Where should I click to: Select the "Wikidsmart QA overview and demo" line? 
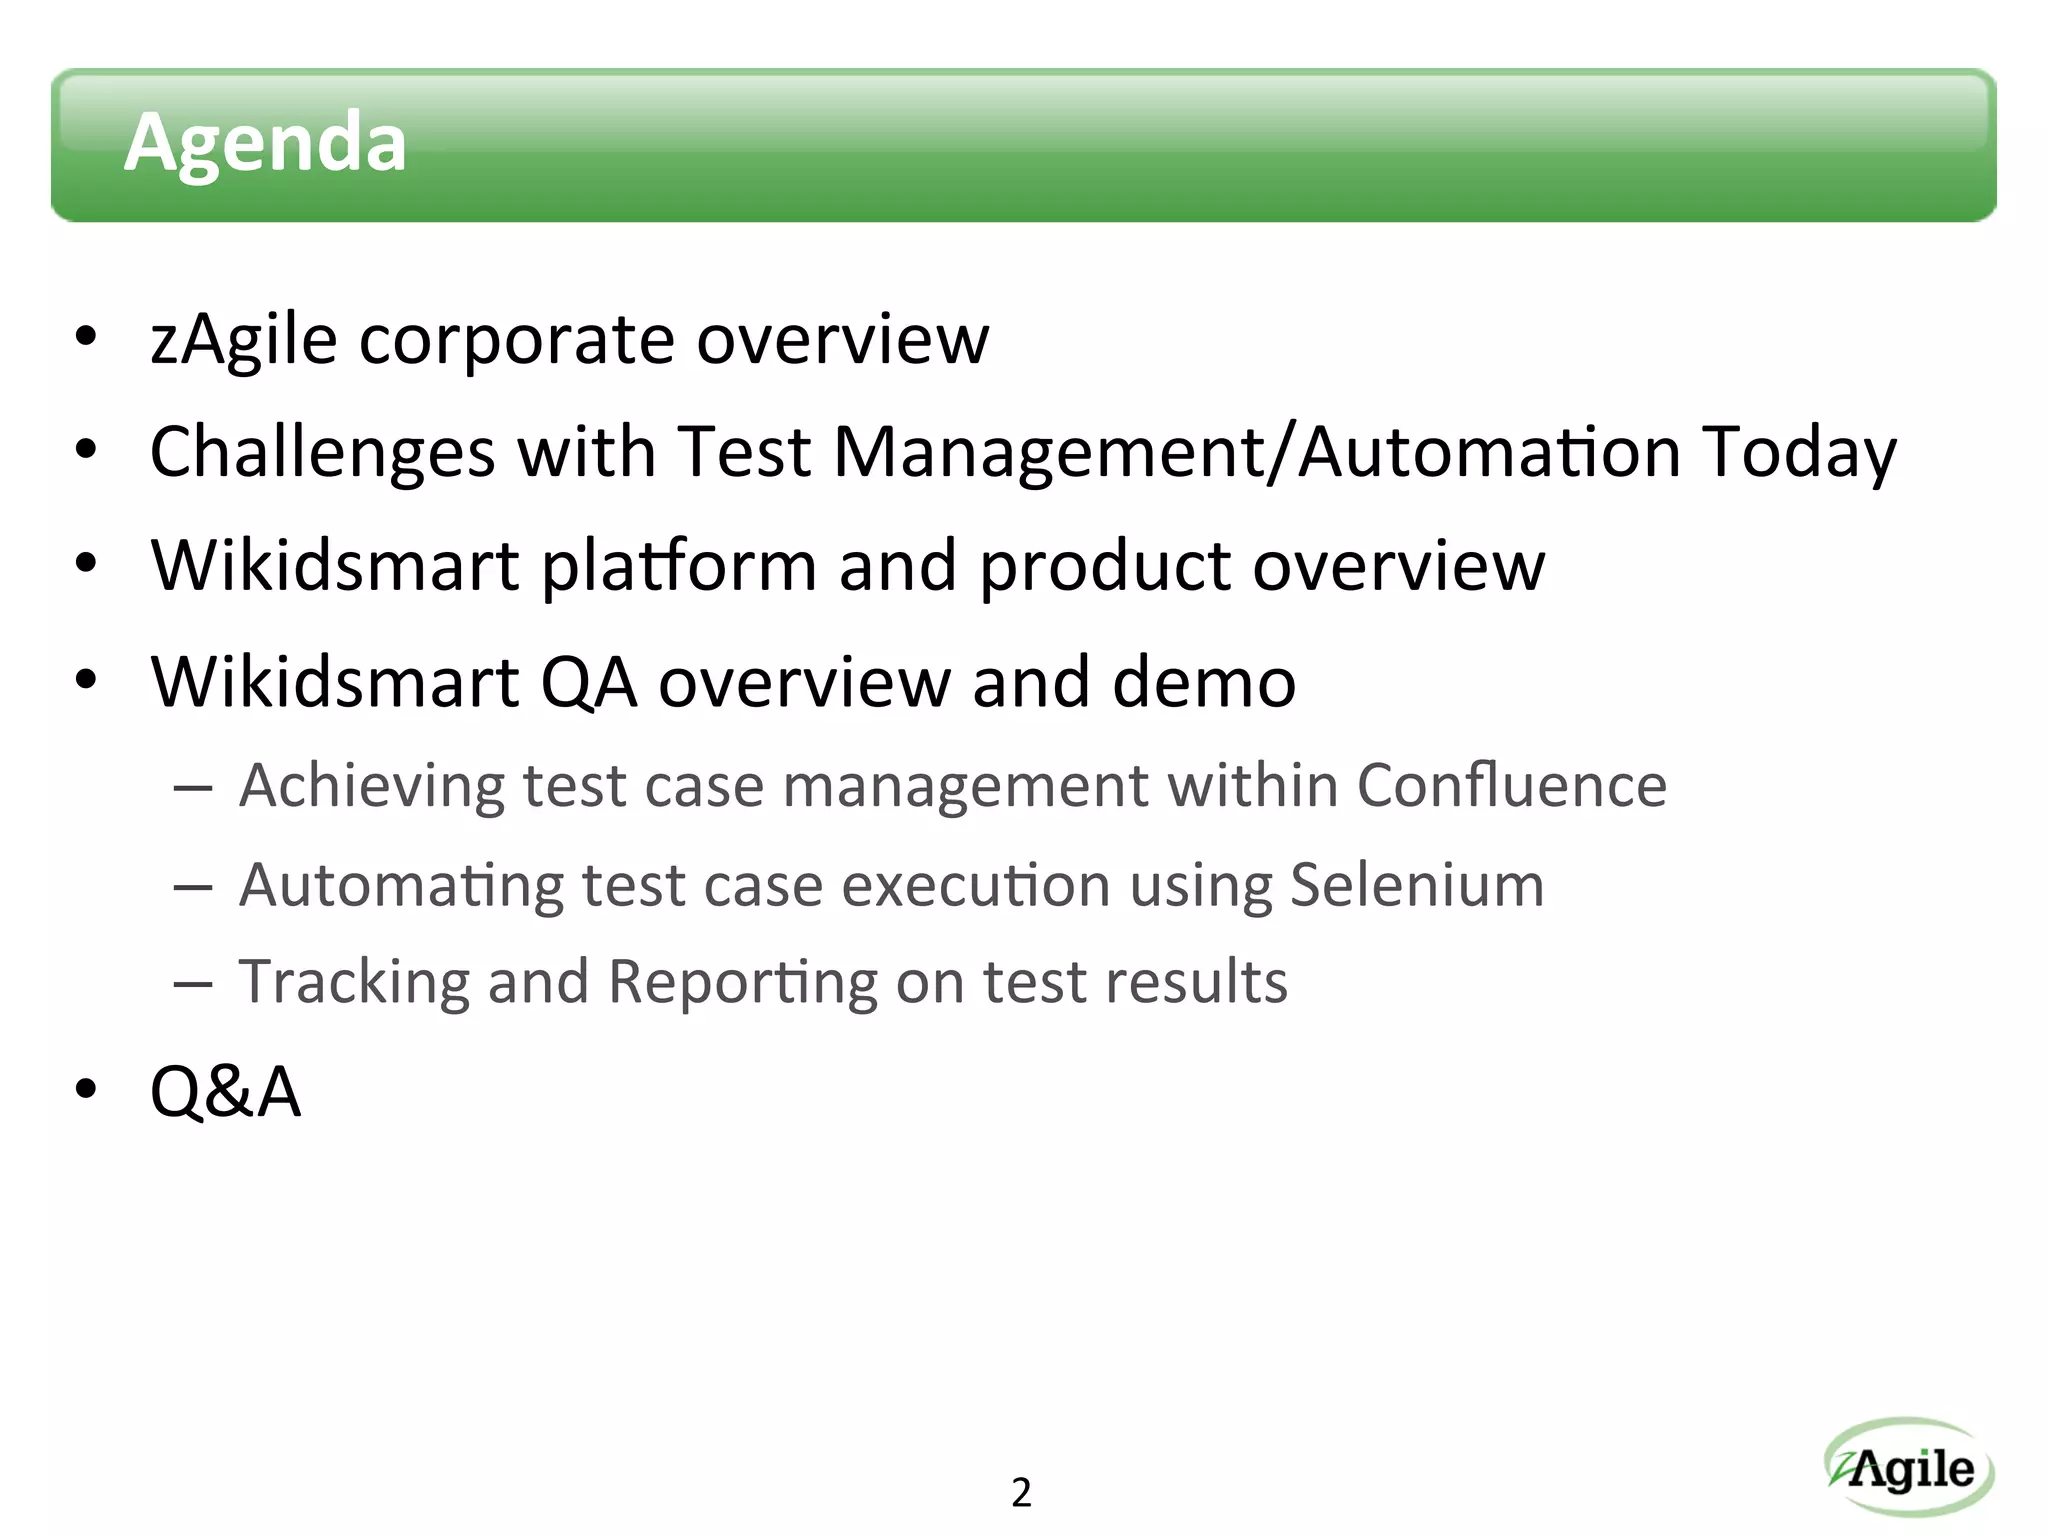click(x=723, y=682)
